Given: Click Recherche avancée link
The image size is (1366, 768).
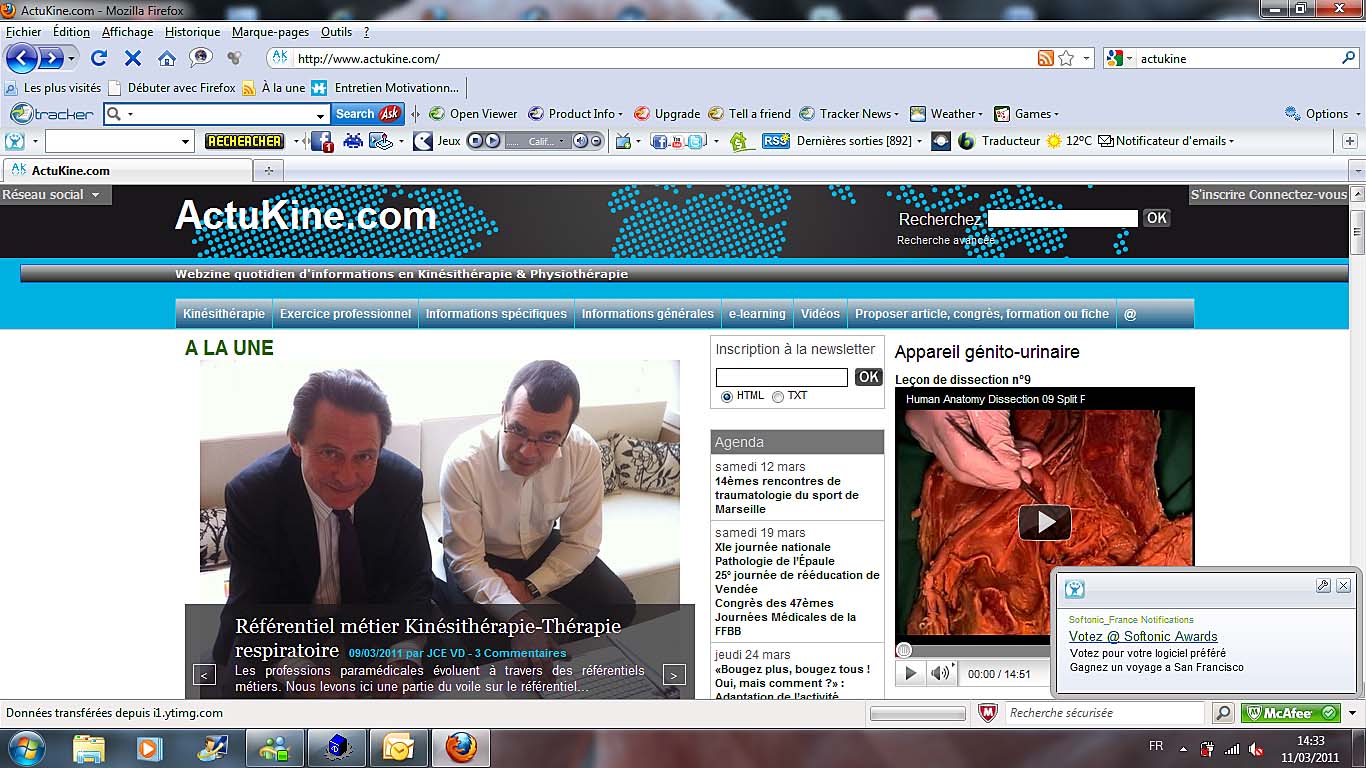Looking at the screenshot, I should pyautogui.click(x=946, y=240).
